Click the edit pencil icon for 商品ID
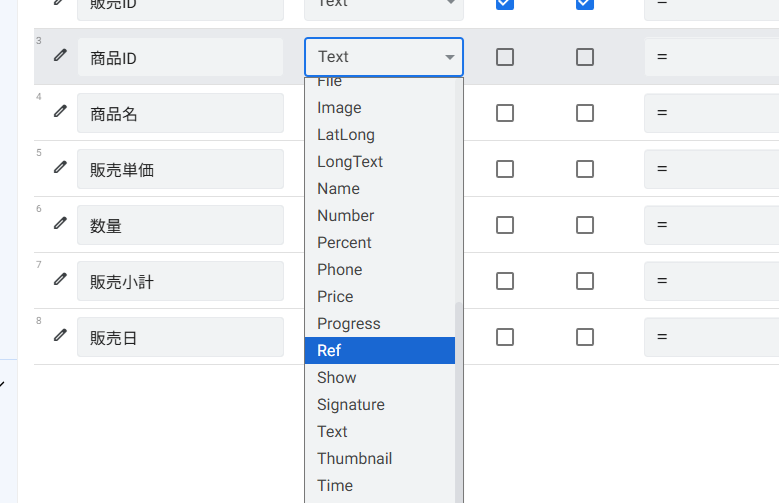The image size is (779, 503). pos(60,56)
